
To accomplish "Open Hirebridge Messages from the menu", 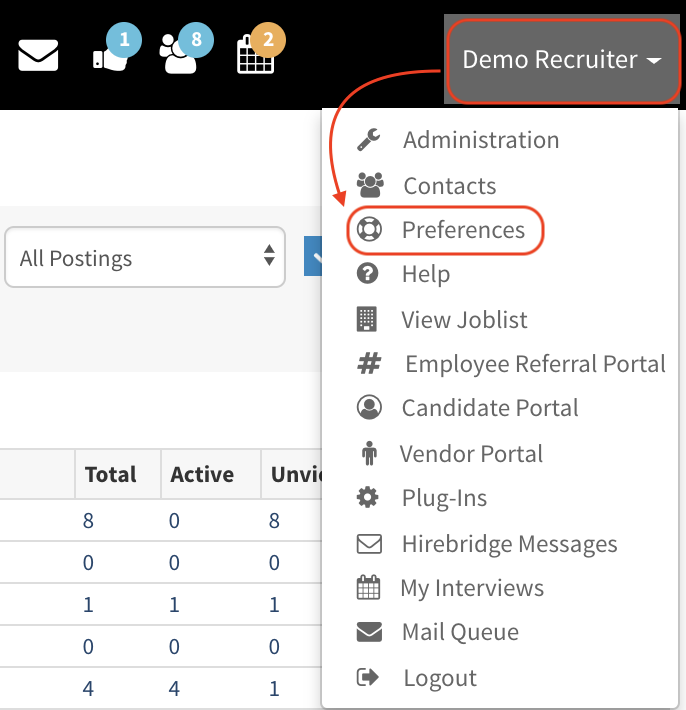I will point(509,544).
